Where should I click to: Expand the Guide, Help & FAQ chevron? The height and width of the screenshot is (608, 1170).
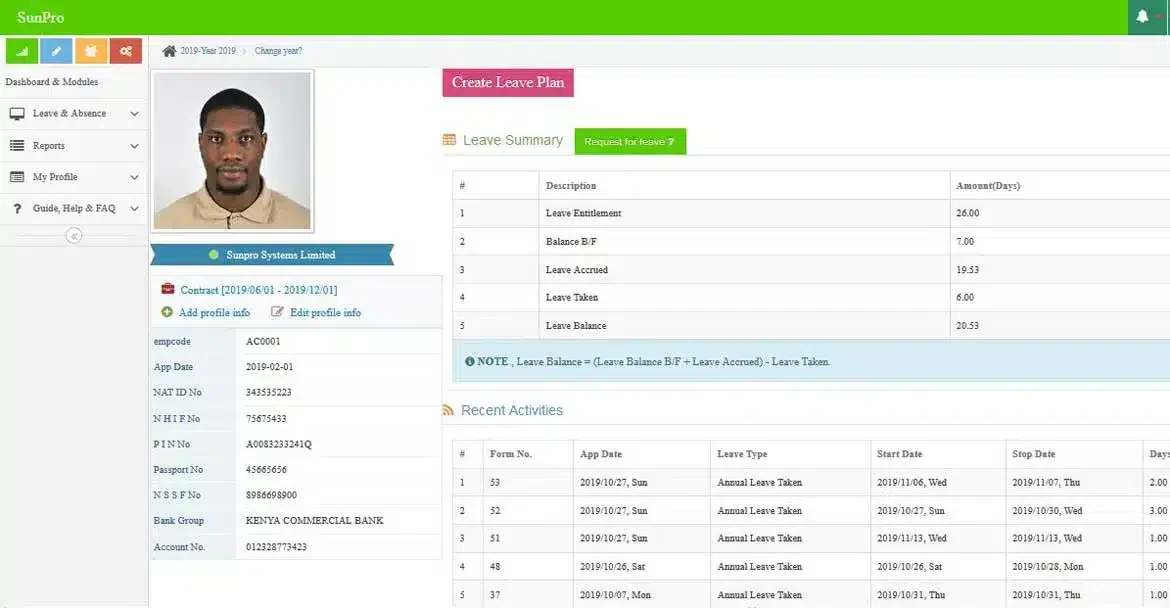click(134, 209)
